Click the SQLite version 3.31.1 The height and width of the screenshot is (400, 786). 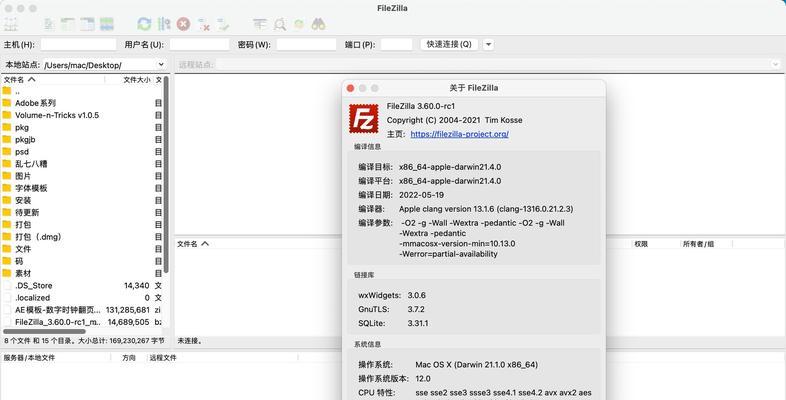click(x=418, y=323)
